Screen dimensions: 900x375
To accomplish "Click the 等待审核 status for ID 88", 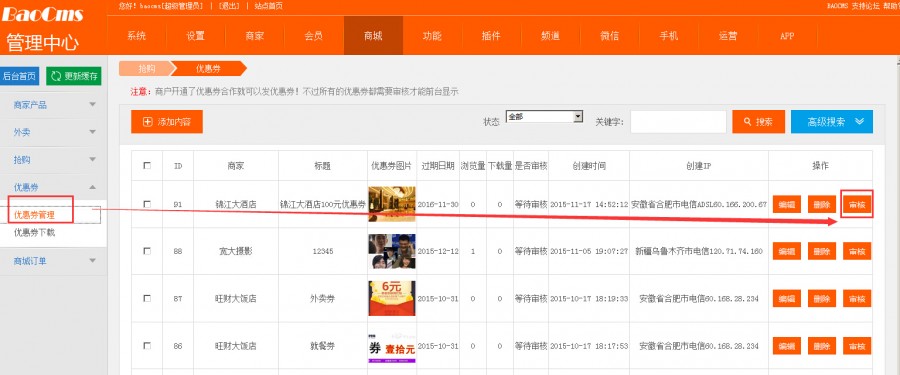I will (x=531, y=251).
